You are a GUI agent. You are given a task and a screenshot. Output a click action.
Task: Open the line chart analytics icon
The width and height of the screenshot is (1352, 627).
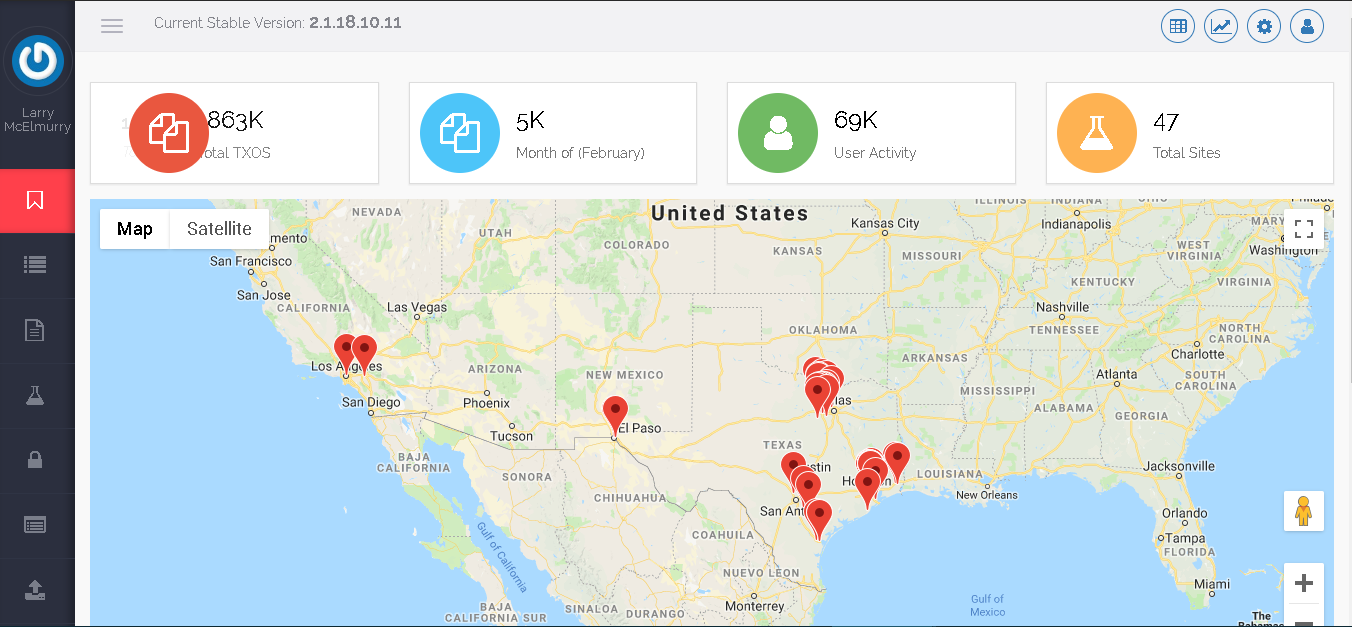1221,27
